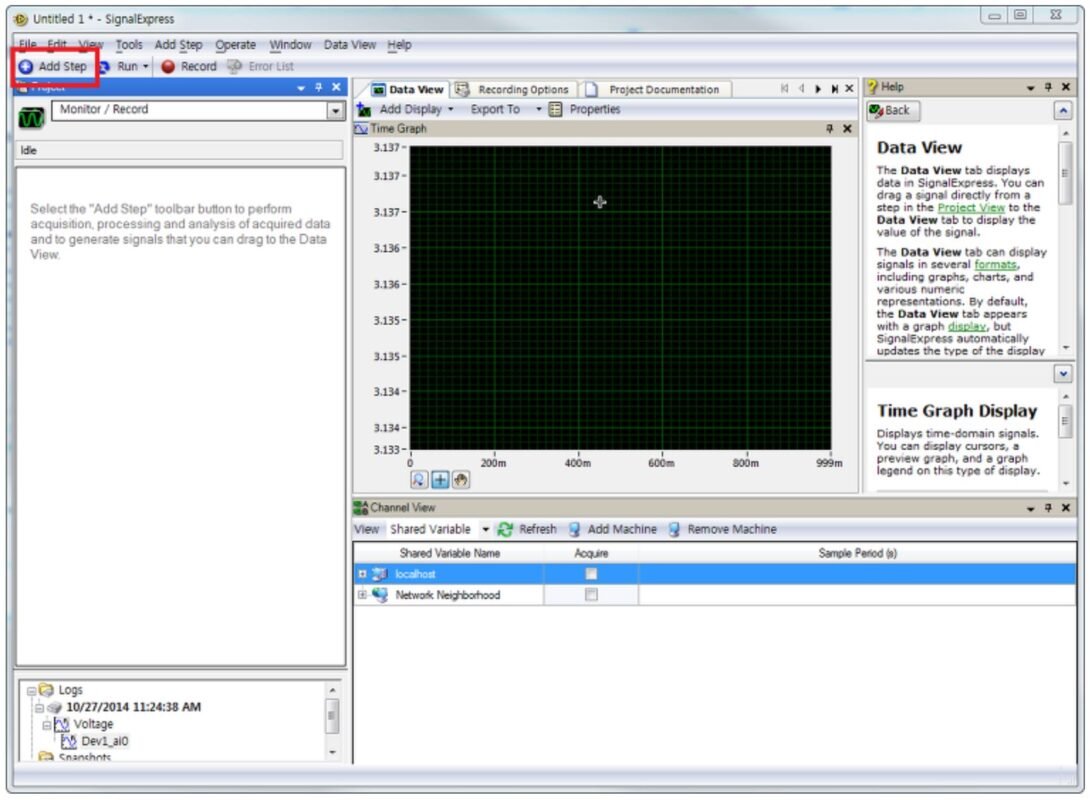Viewport: 1090px width, 800px height.
Task: Open the Export To dropdown arrow
Action: 538,110
